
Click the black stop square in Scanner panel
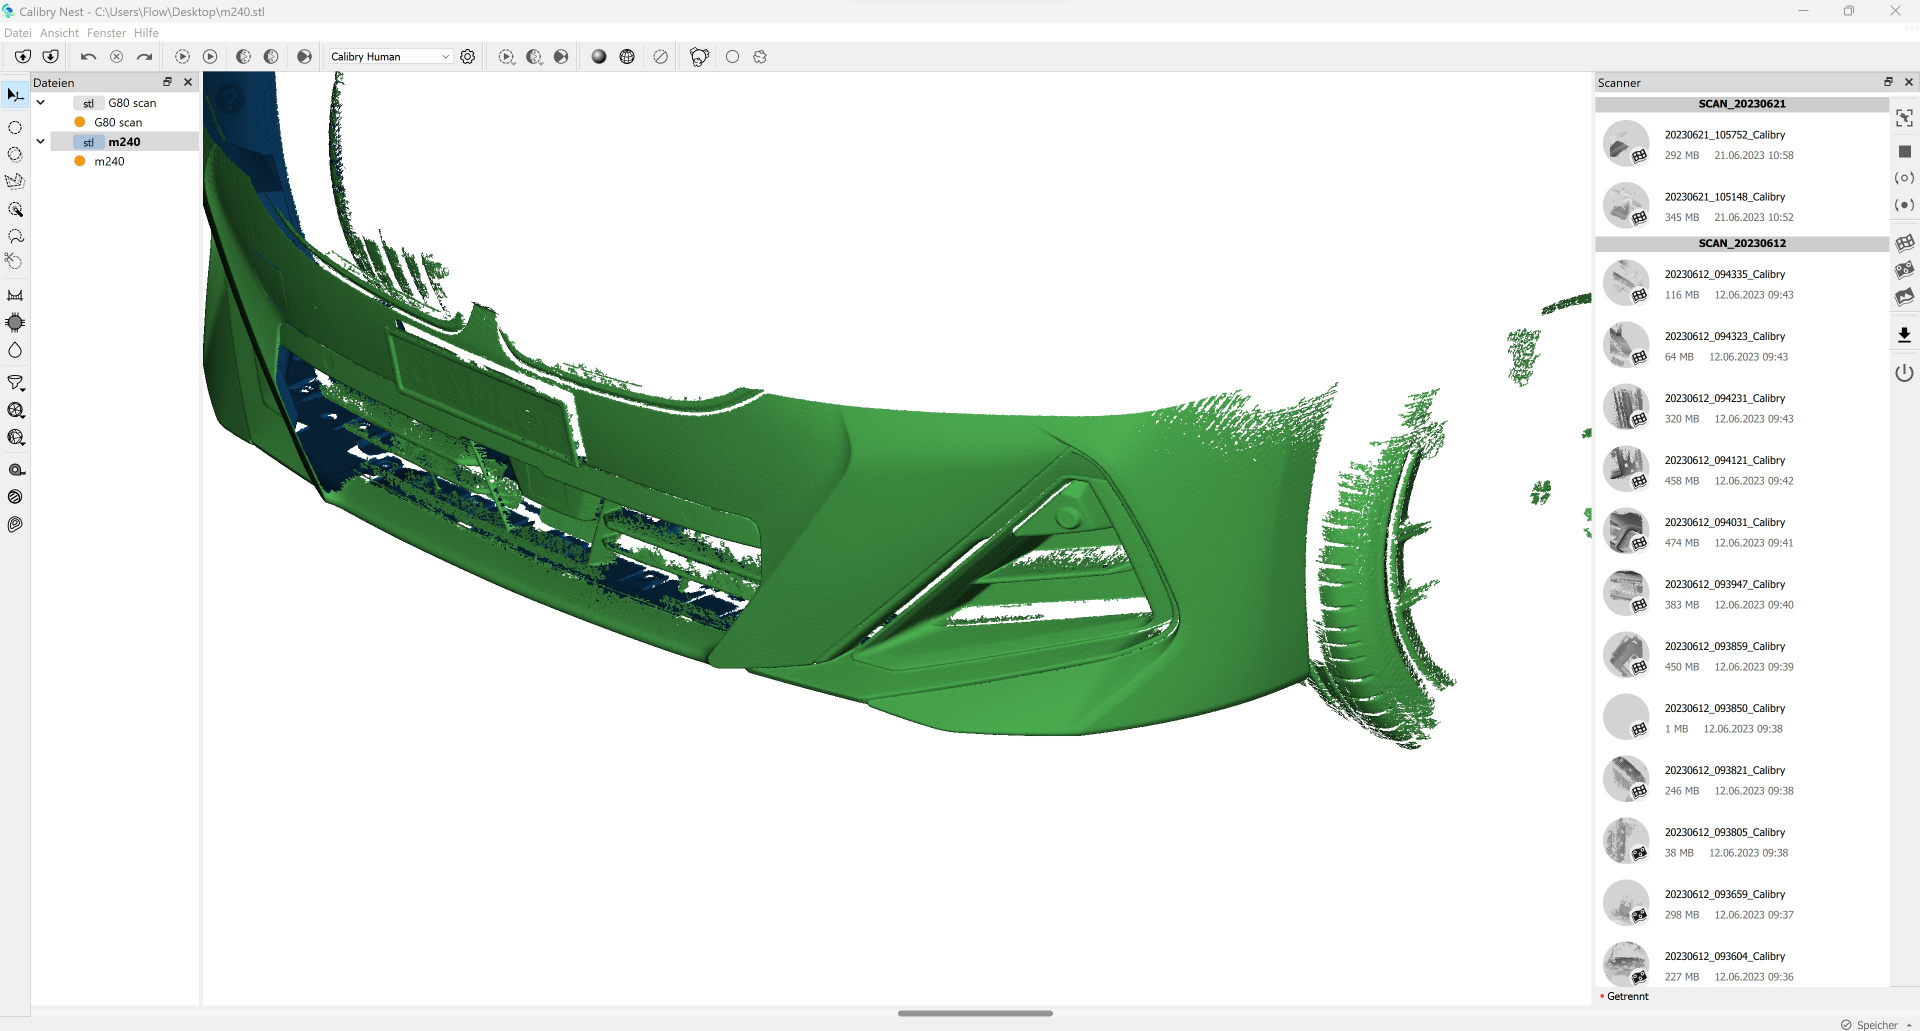point(1904,151)
